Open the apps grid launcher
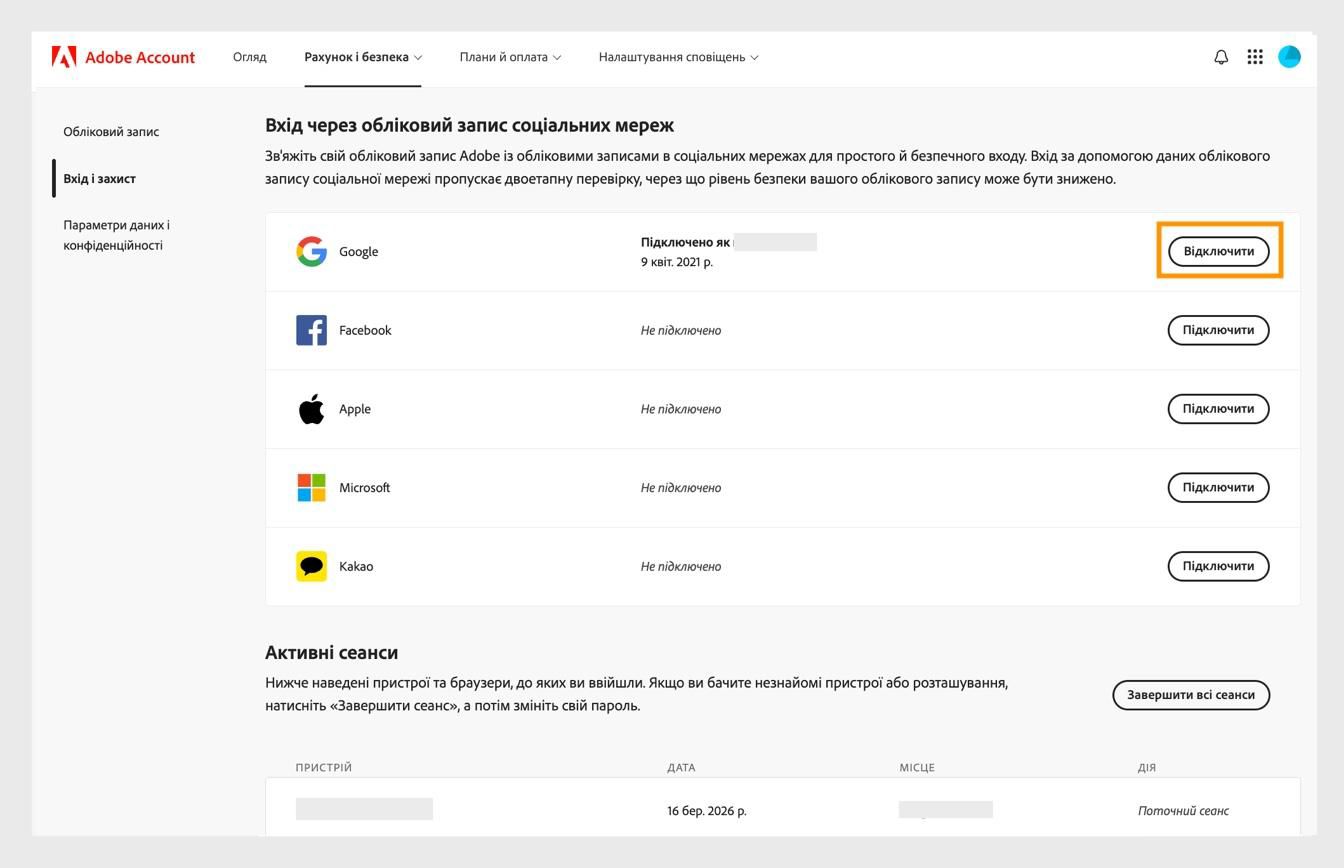Image resolution: width=1344 pixels, height=868 pixels. pos(1255,57)
